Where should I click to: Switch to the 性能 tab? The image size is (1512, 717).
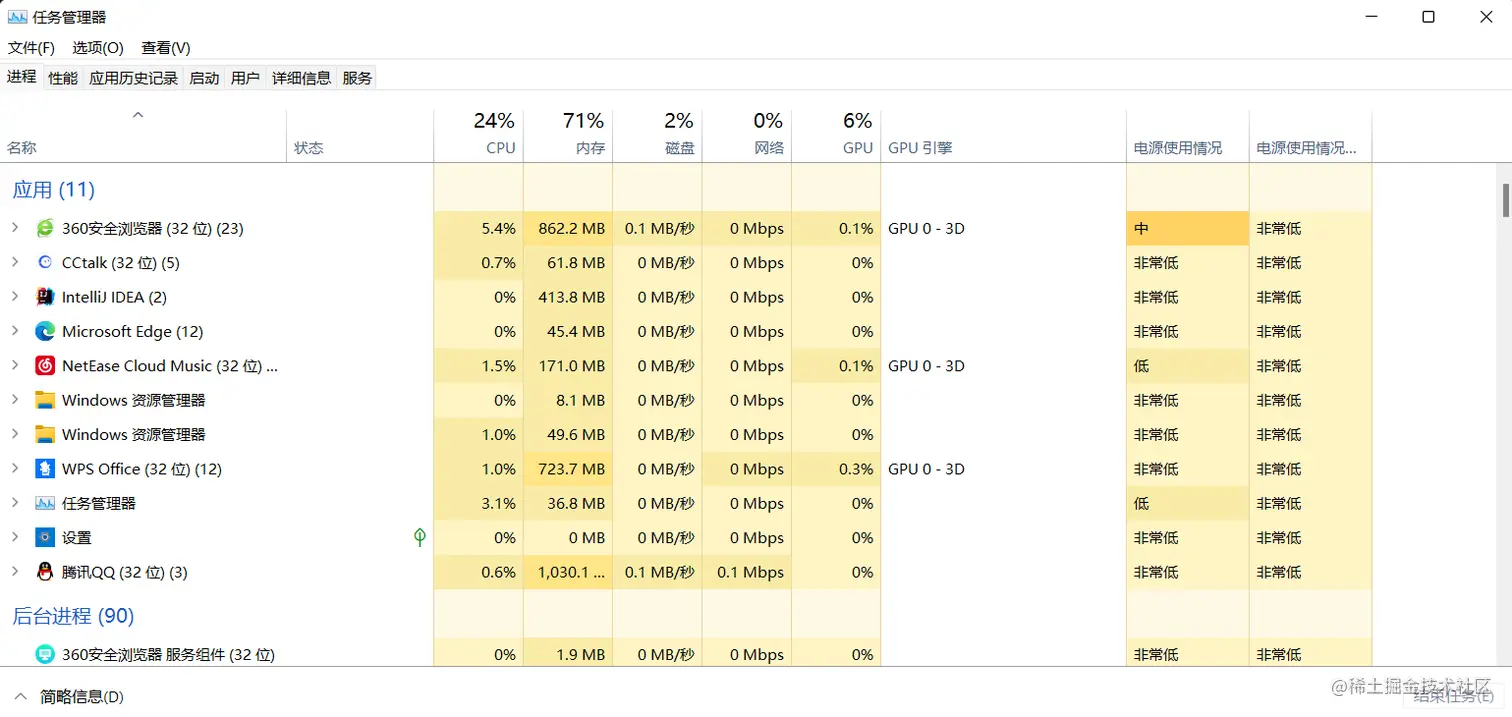pos(63,77)
